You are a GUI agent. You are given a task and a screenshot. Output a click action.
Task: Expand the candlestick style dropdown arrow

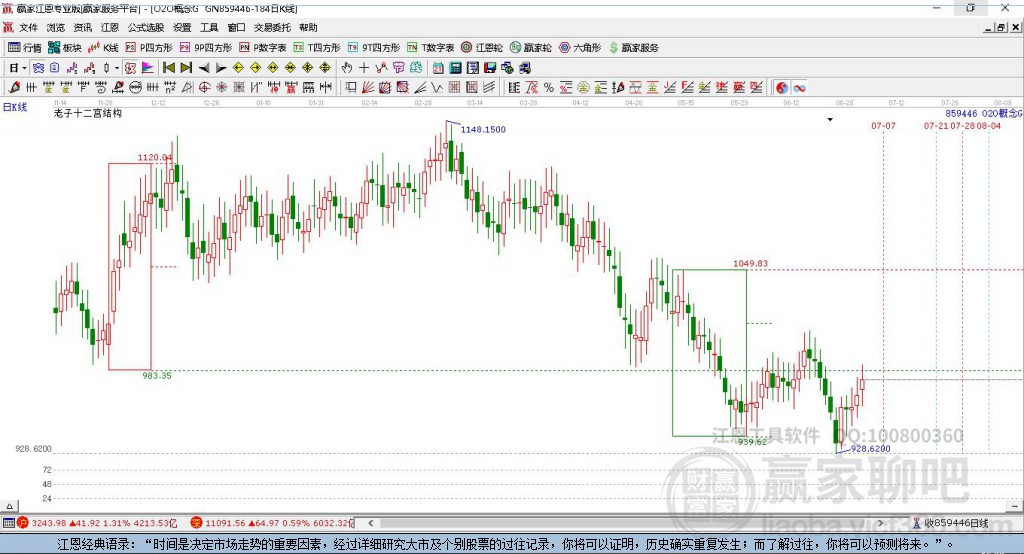click(117, 68)
